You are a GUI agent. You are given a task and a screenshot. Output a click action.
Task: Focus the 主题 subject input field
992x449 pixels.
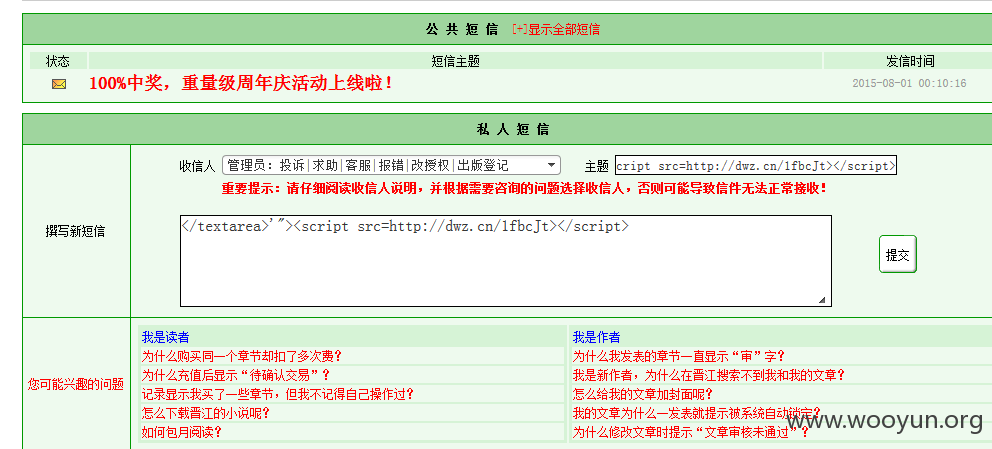(755, 166)
